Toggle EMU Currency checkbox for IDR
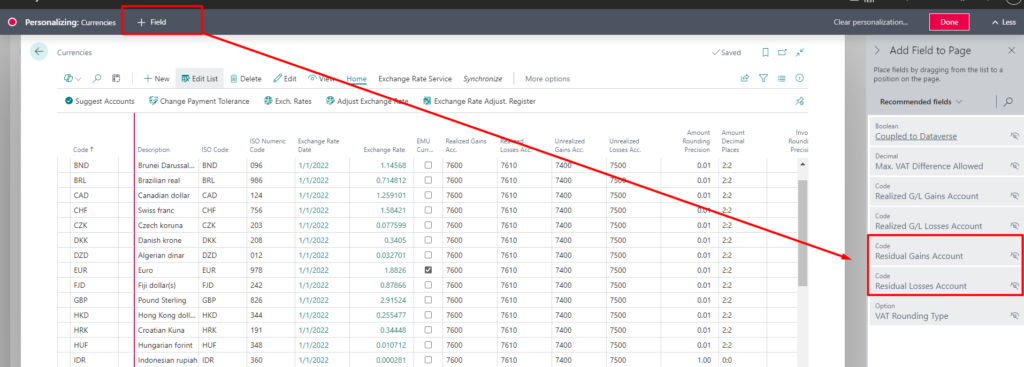 click(428, 360)
